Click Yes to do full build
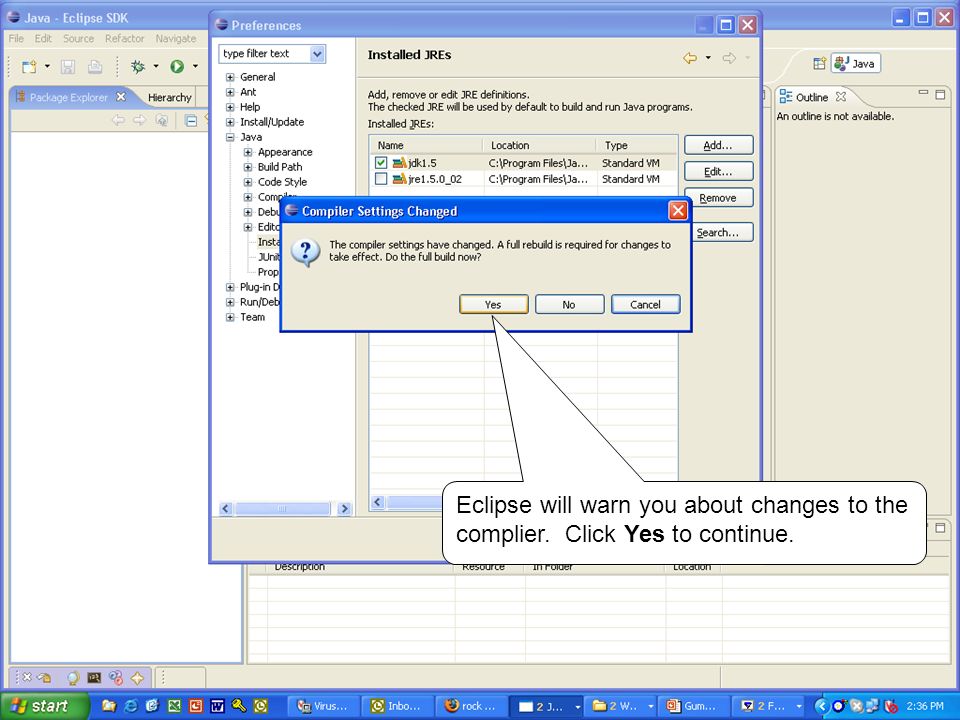 point(493,304)
